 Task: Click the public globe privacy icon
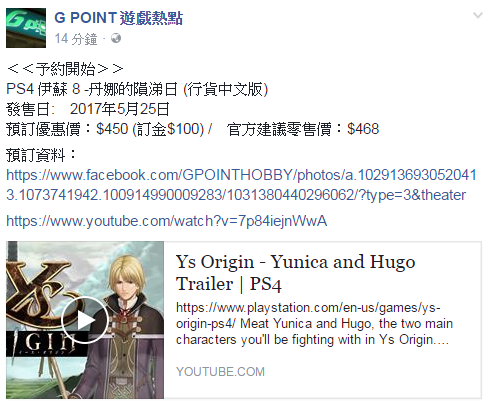[x=116, y=38]
